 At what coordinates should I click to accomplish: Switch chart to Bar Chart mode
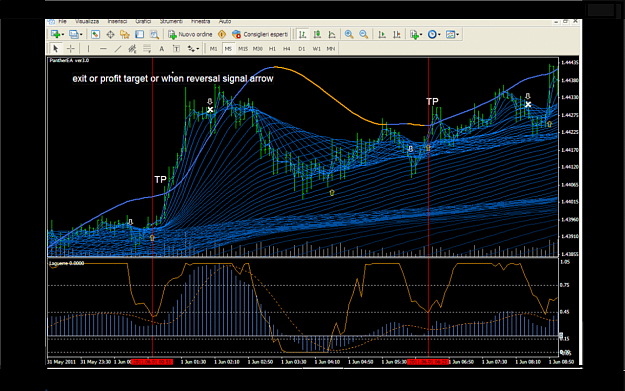coord(303,34)
